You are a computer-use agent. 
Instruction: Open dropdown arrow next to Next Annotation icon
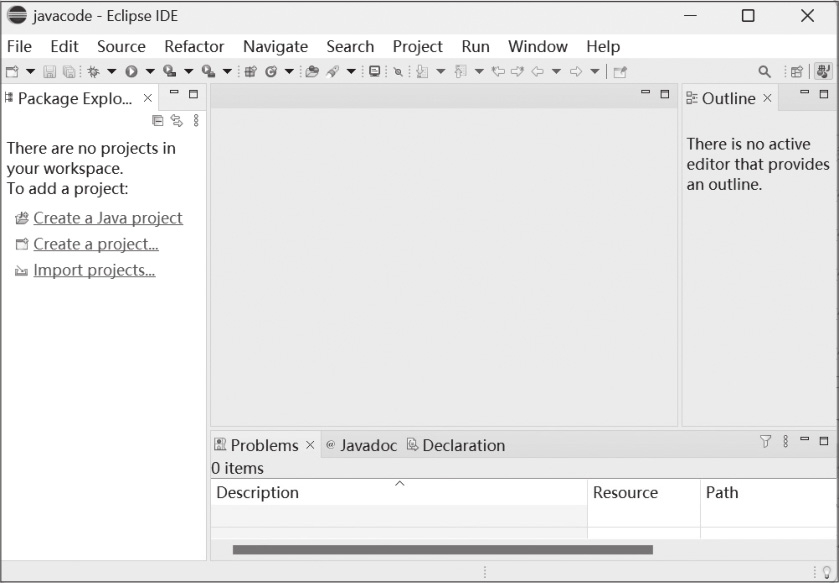[x=440, y=71]
